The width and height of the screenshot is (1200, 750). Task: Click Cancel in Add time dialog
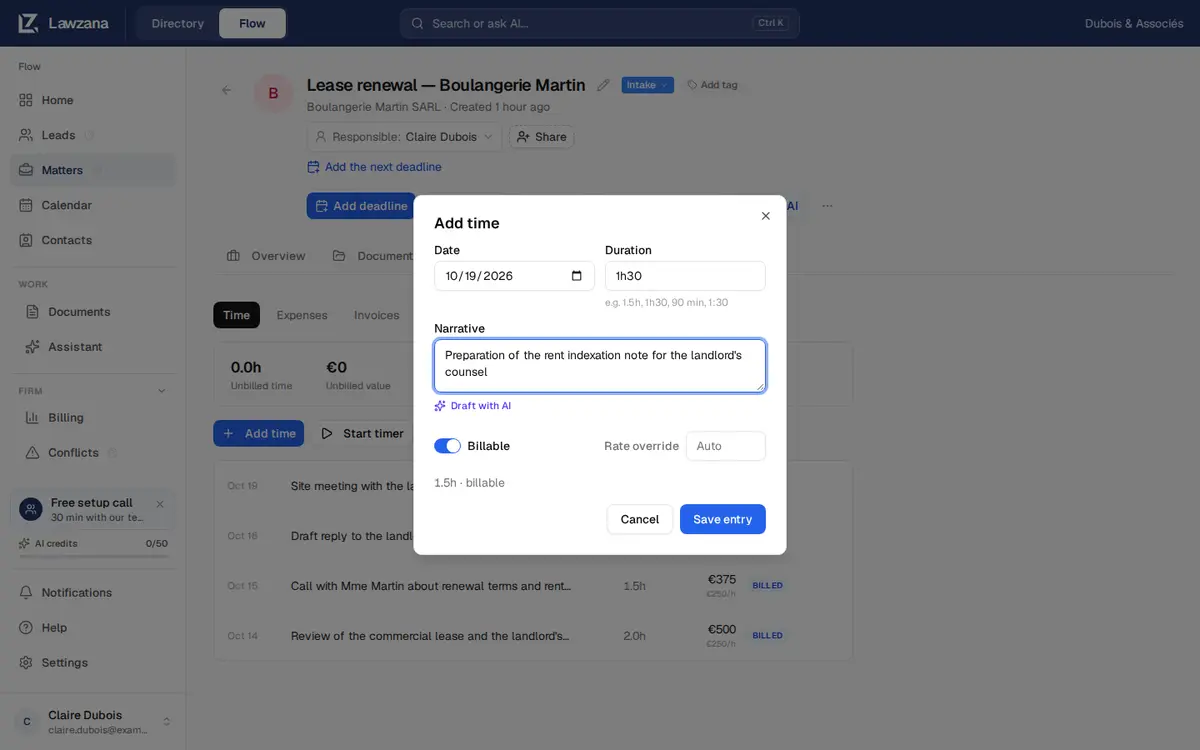[x=640, y=519]
